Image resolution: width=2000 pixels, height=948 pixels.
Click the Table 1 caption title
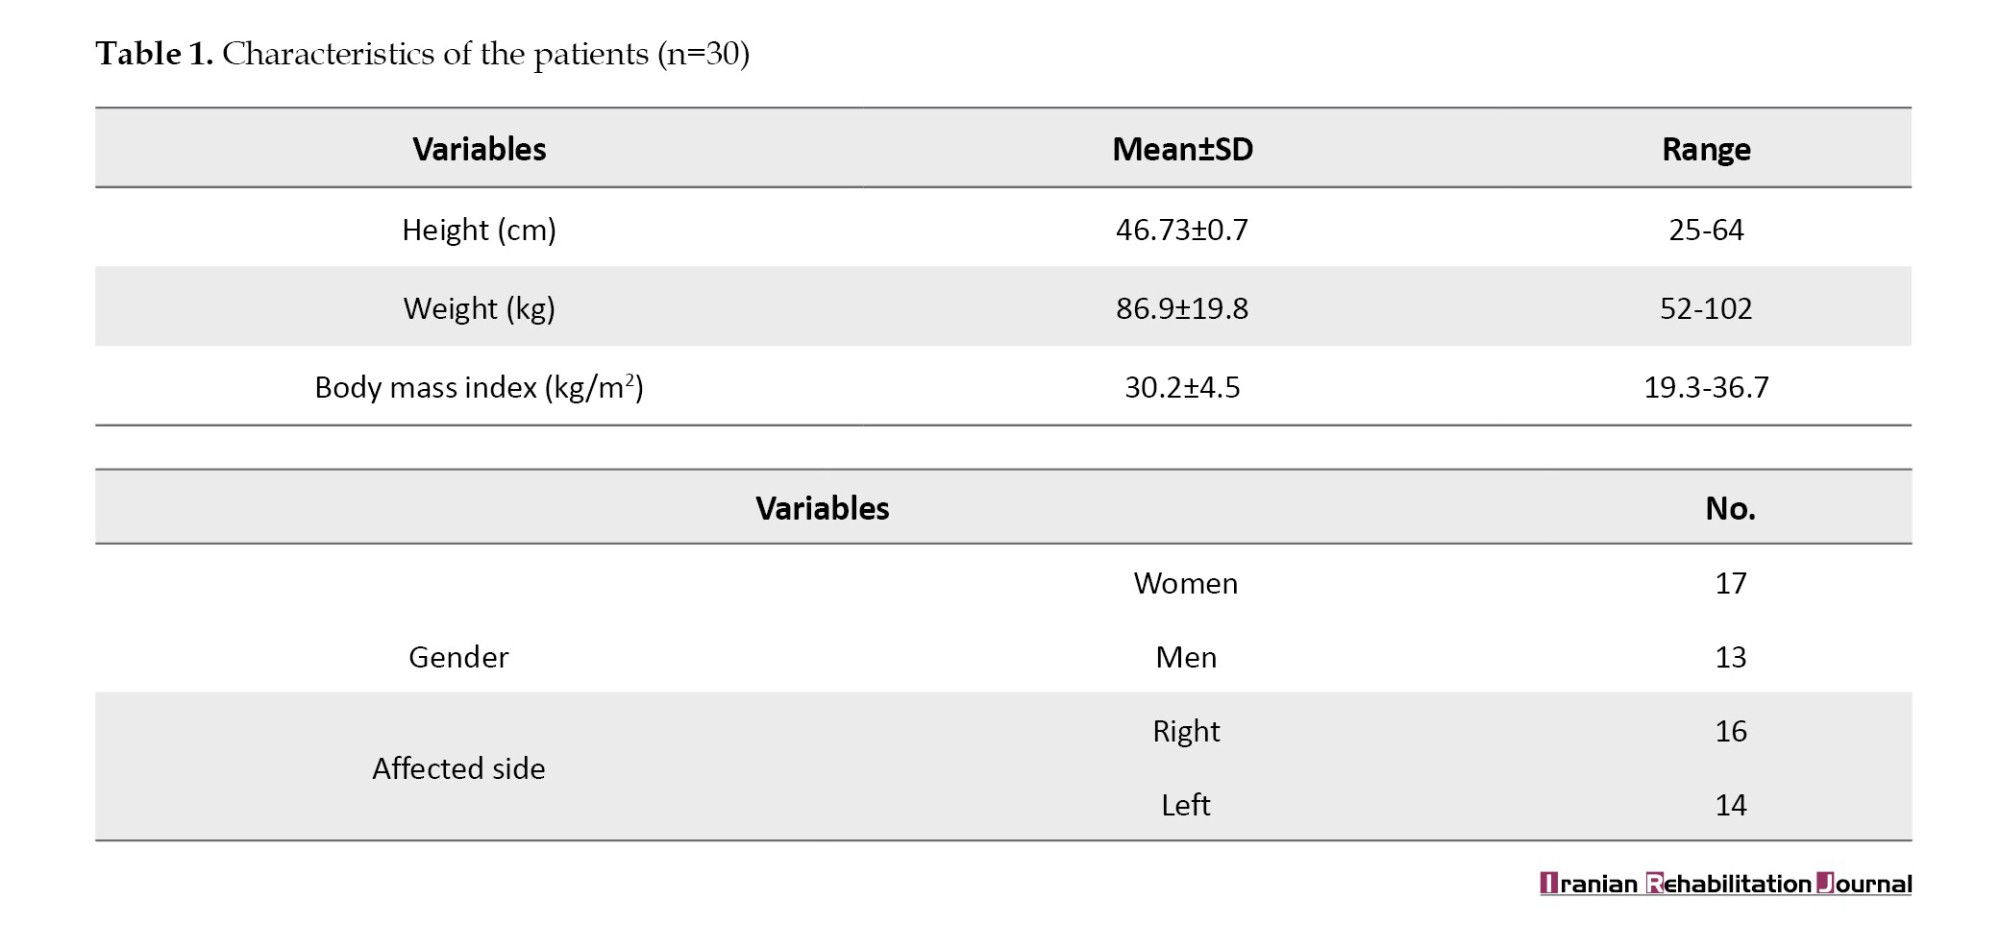[422, 54]
